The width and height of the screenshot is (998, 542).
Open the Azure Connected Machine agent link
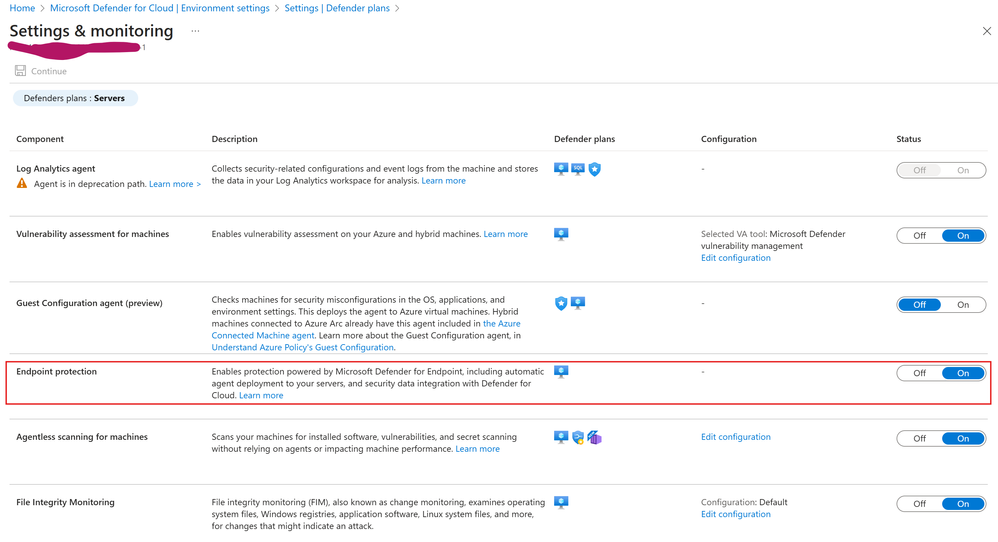(366, 330)
